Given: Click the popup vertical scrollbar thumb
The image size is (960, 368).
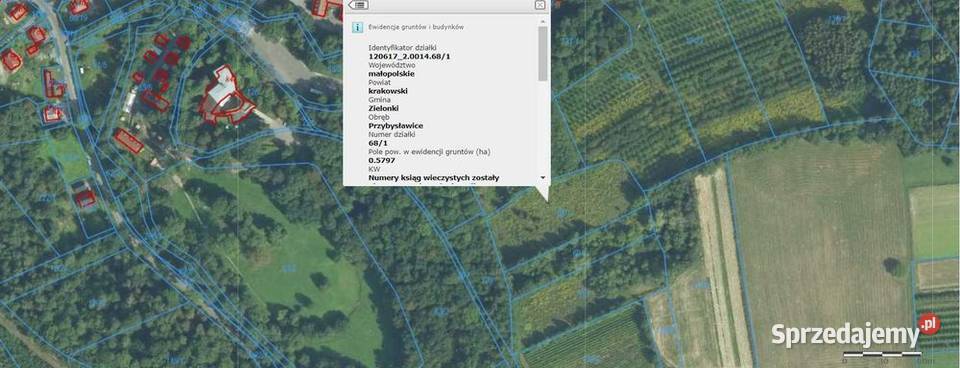Looking at the screenshot, I should (x=542, y=53).
